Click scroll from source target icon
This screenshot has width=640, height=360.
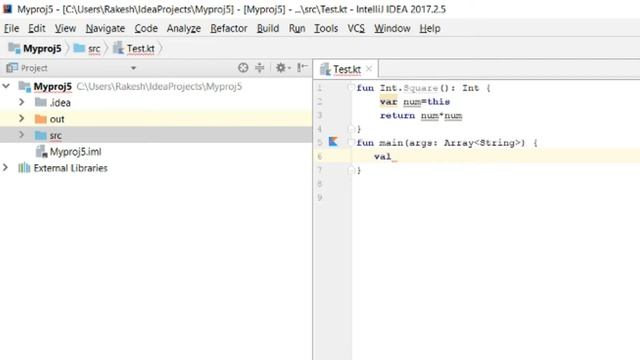pyautogui.click(x=243, y=68)
